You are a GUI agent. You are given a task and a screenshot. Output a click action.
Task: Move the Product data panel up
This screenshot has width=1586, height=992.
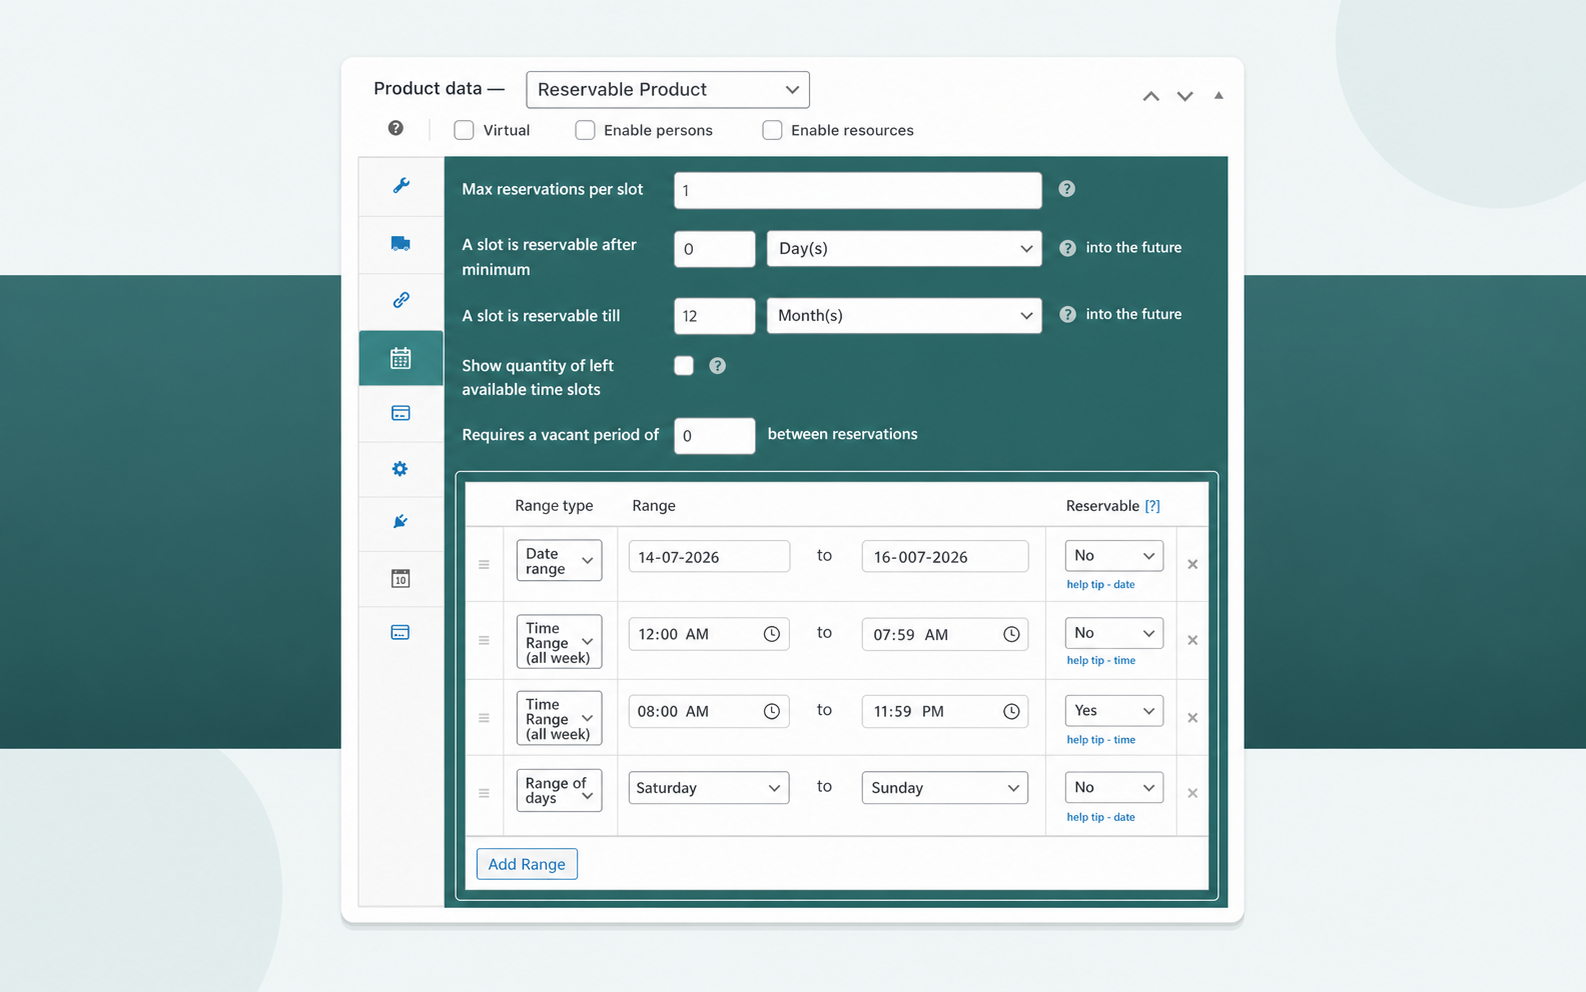pos(1151,96)
